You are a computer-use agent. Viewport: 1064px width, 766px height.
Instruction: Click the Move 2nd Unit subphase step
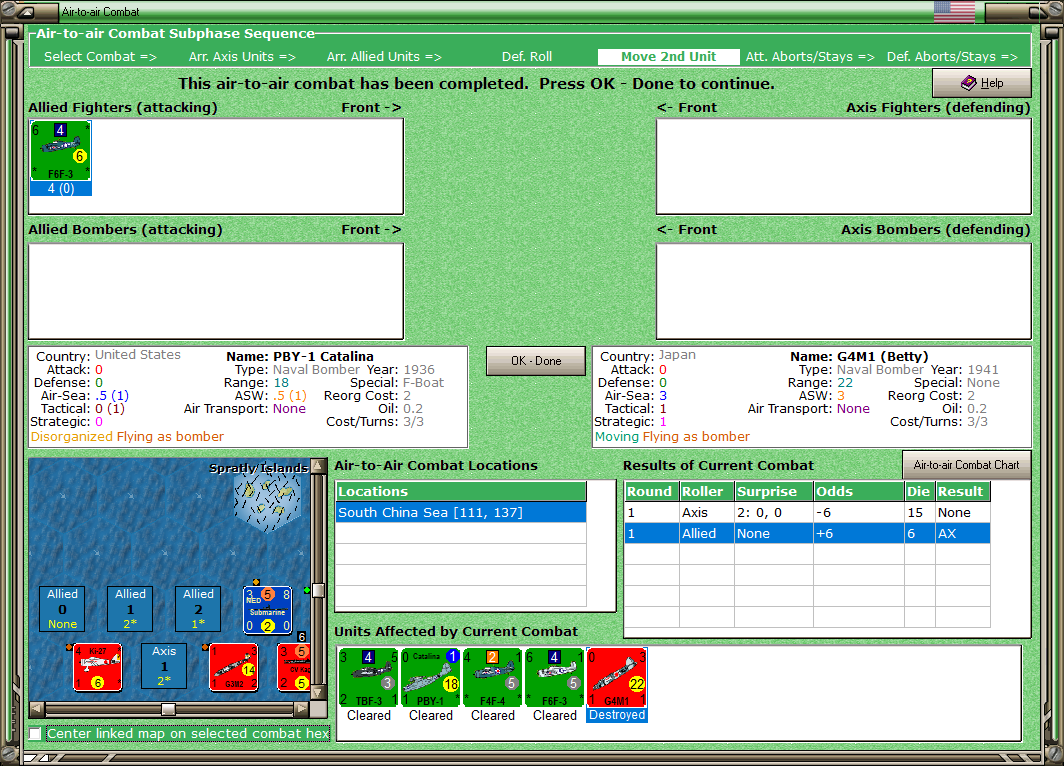[668, 57]
